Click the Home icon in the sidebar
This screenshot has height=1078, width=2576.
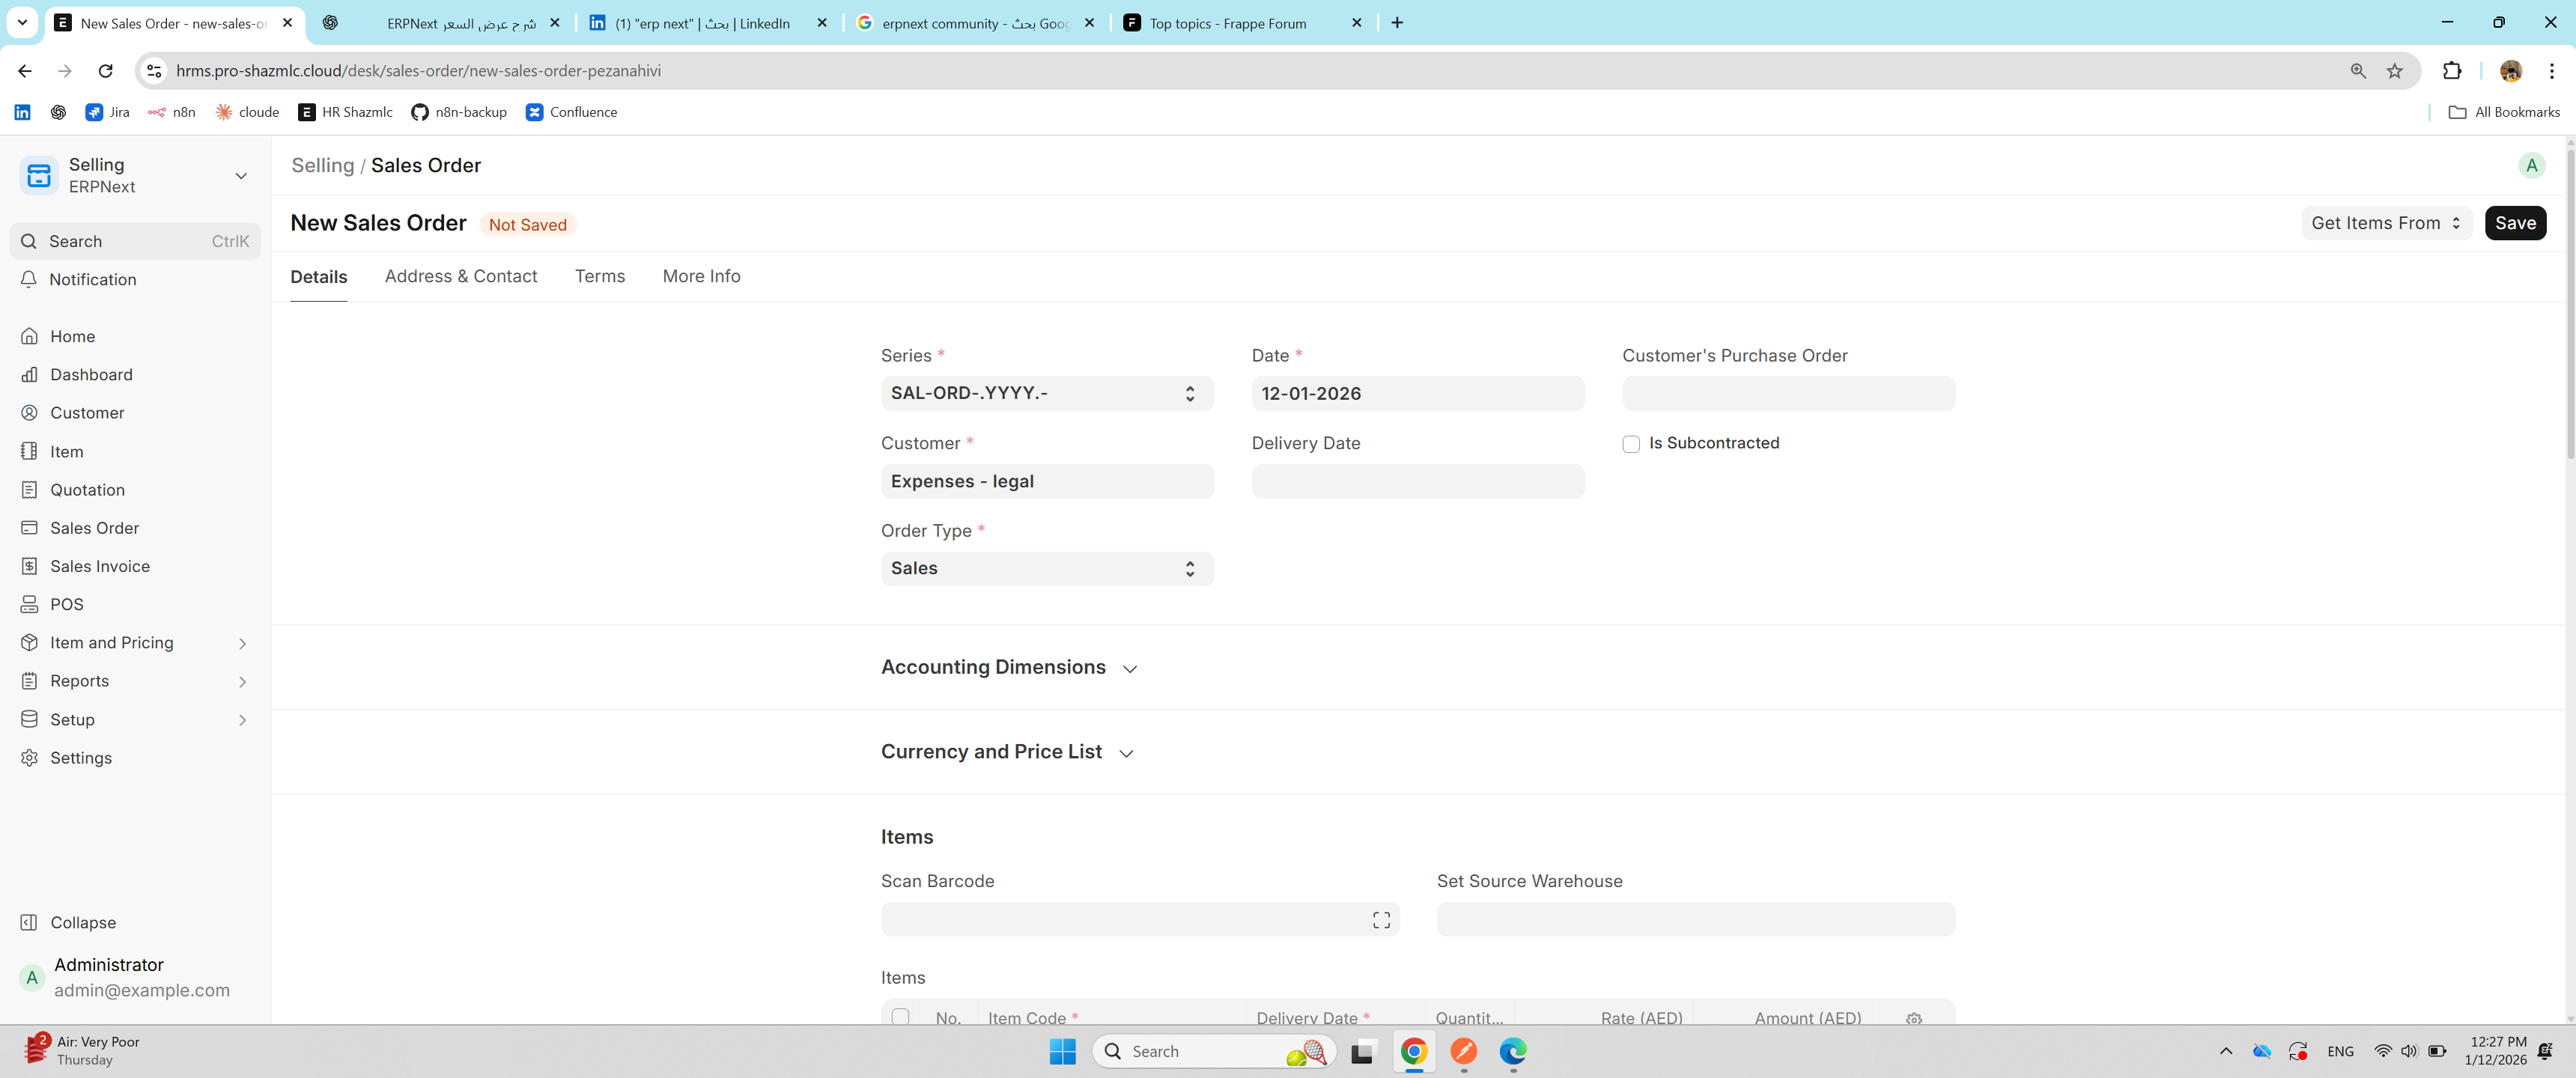coord(30,336)
